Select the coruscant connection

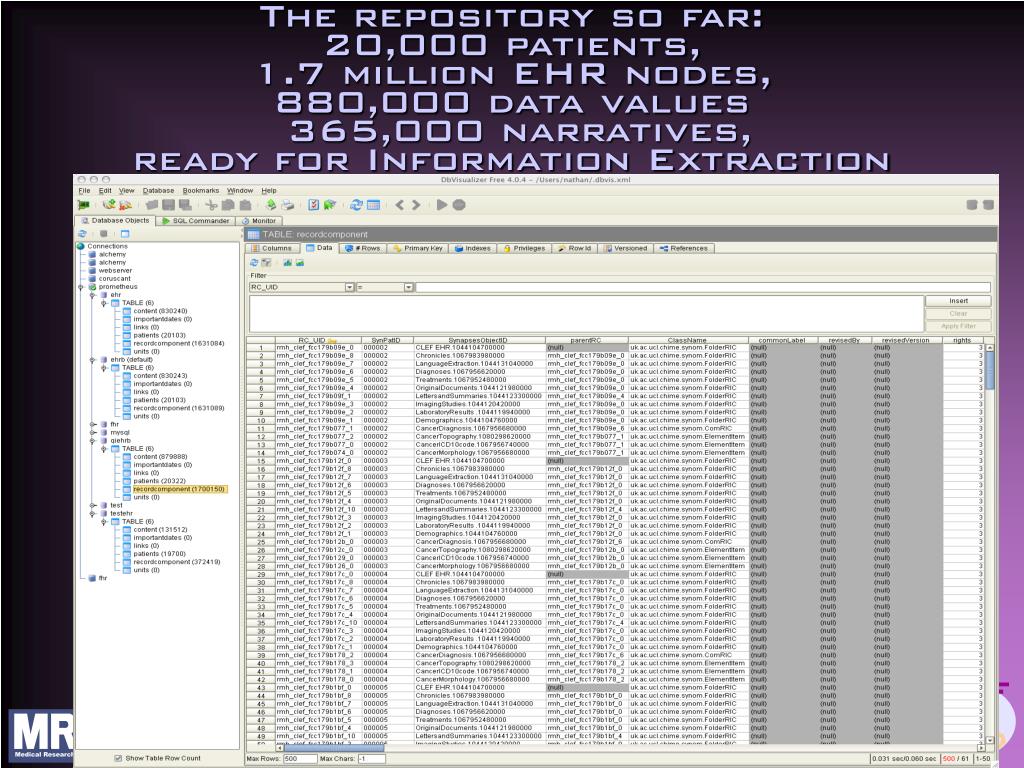pyautogui.click(x=114, y=279)
